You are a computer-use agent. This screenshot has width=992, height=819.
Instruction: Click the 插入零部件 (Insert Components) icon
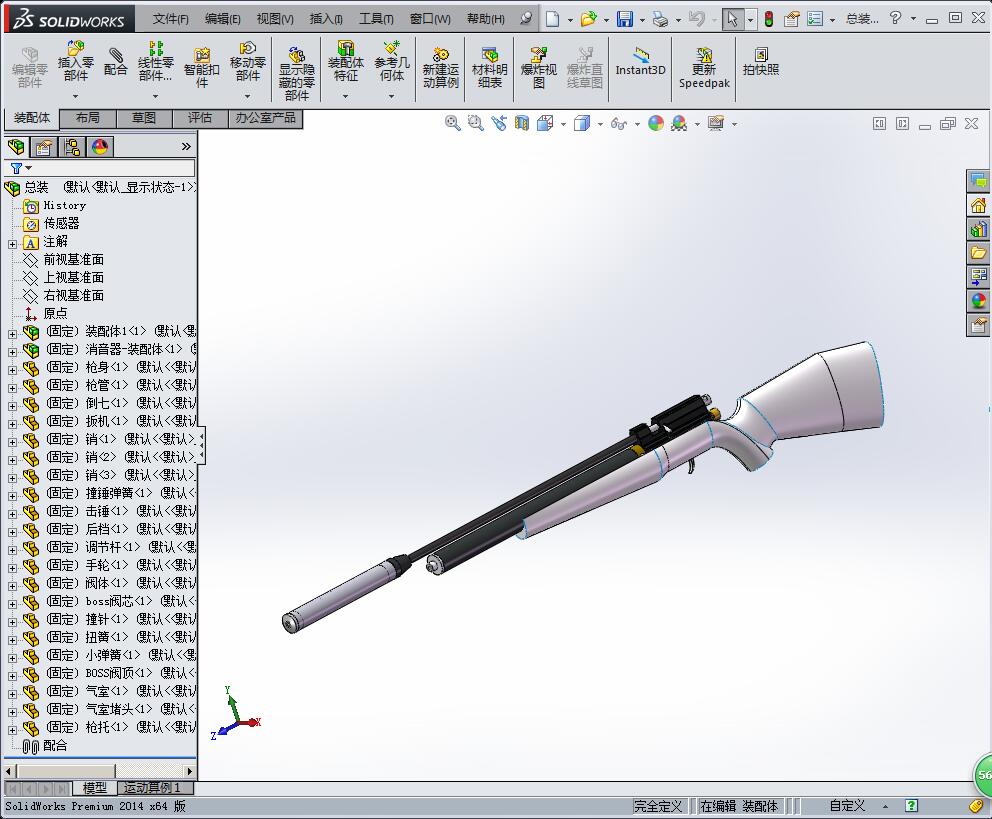point(75,61)
